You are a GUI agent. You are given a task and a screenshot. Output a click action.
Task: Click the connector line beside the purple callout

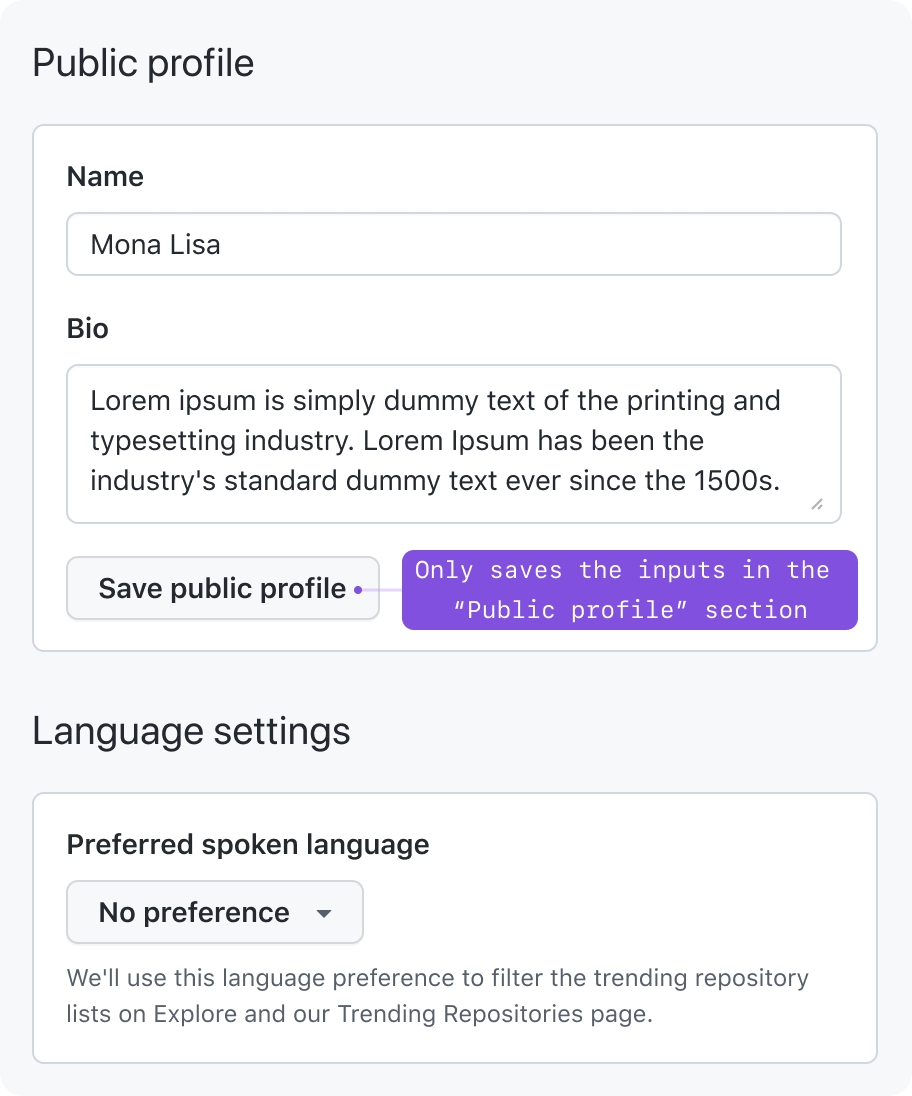[382, 590]
